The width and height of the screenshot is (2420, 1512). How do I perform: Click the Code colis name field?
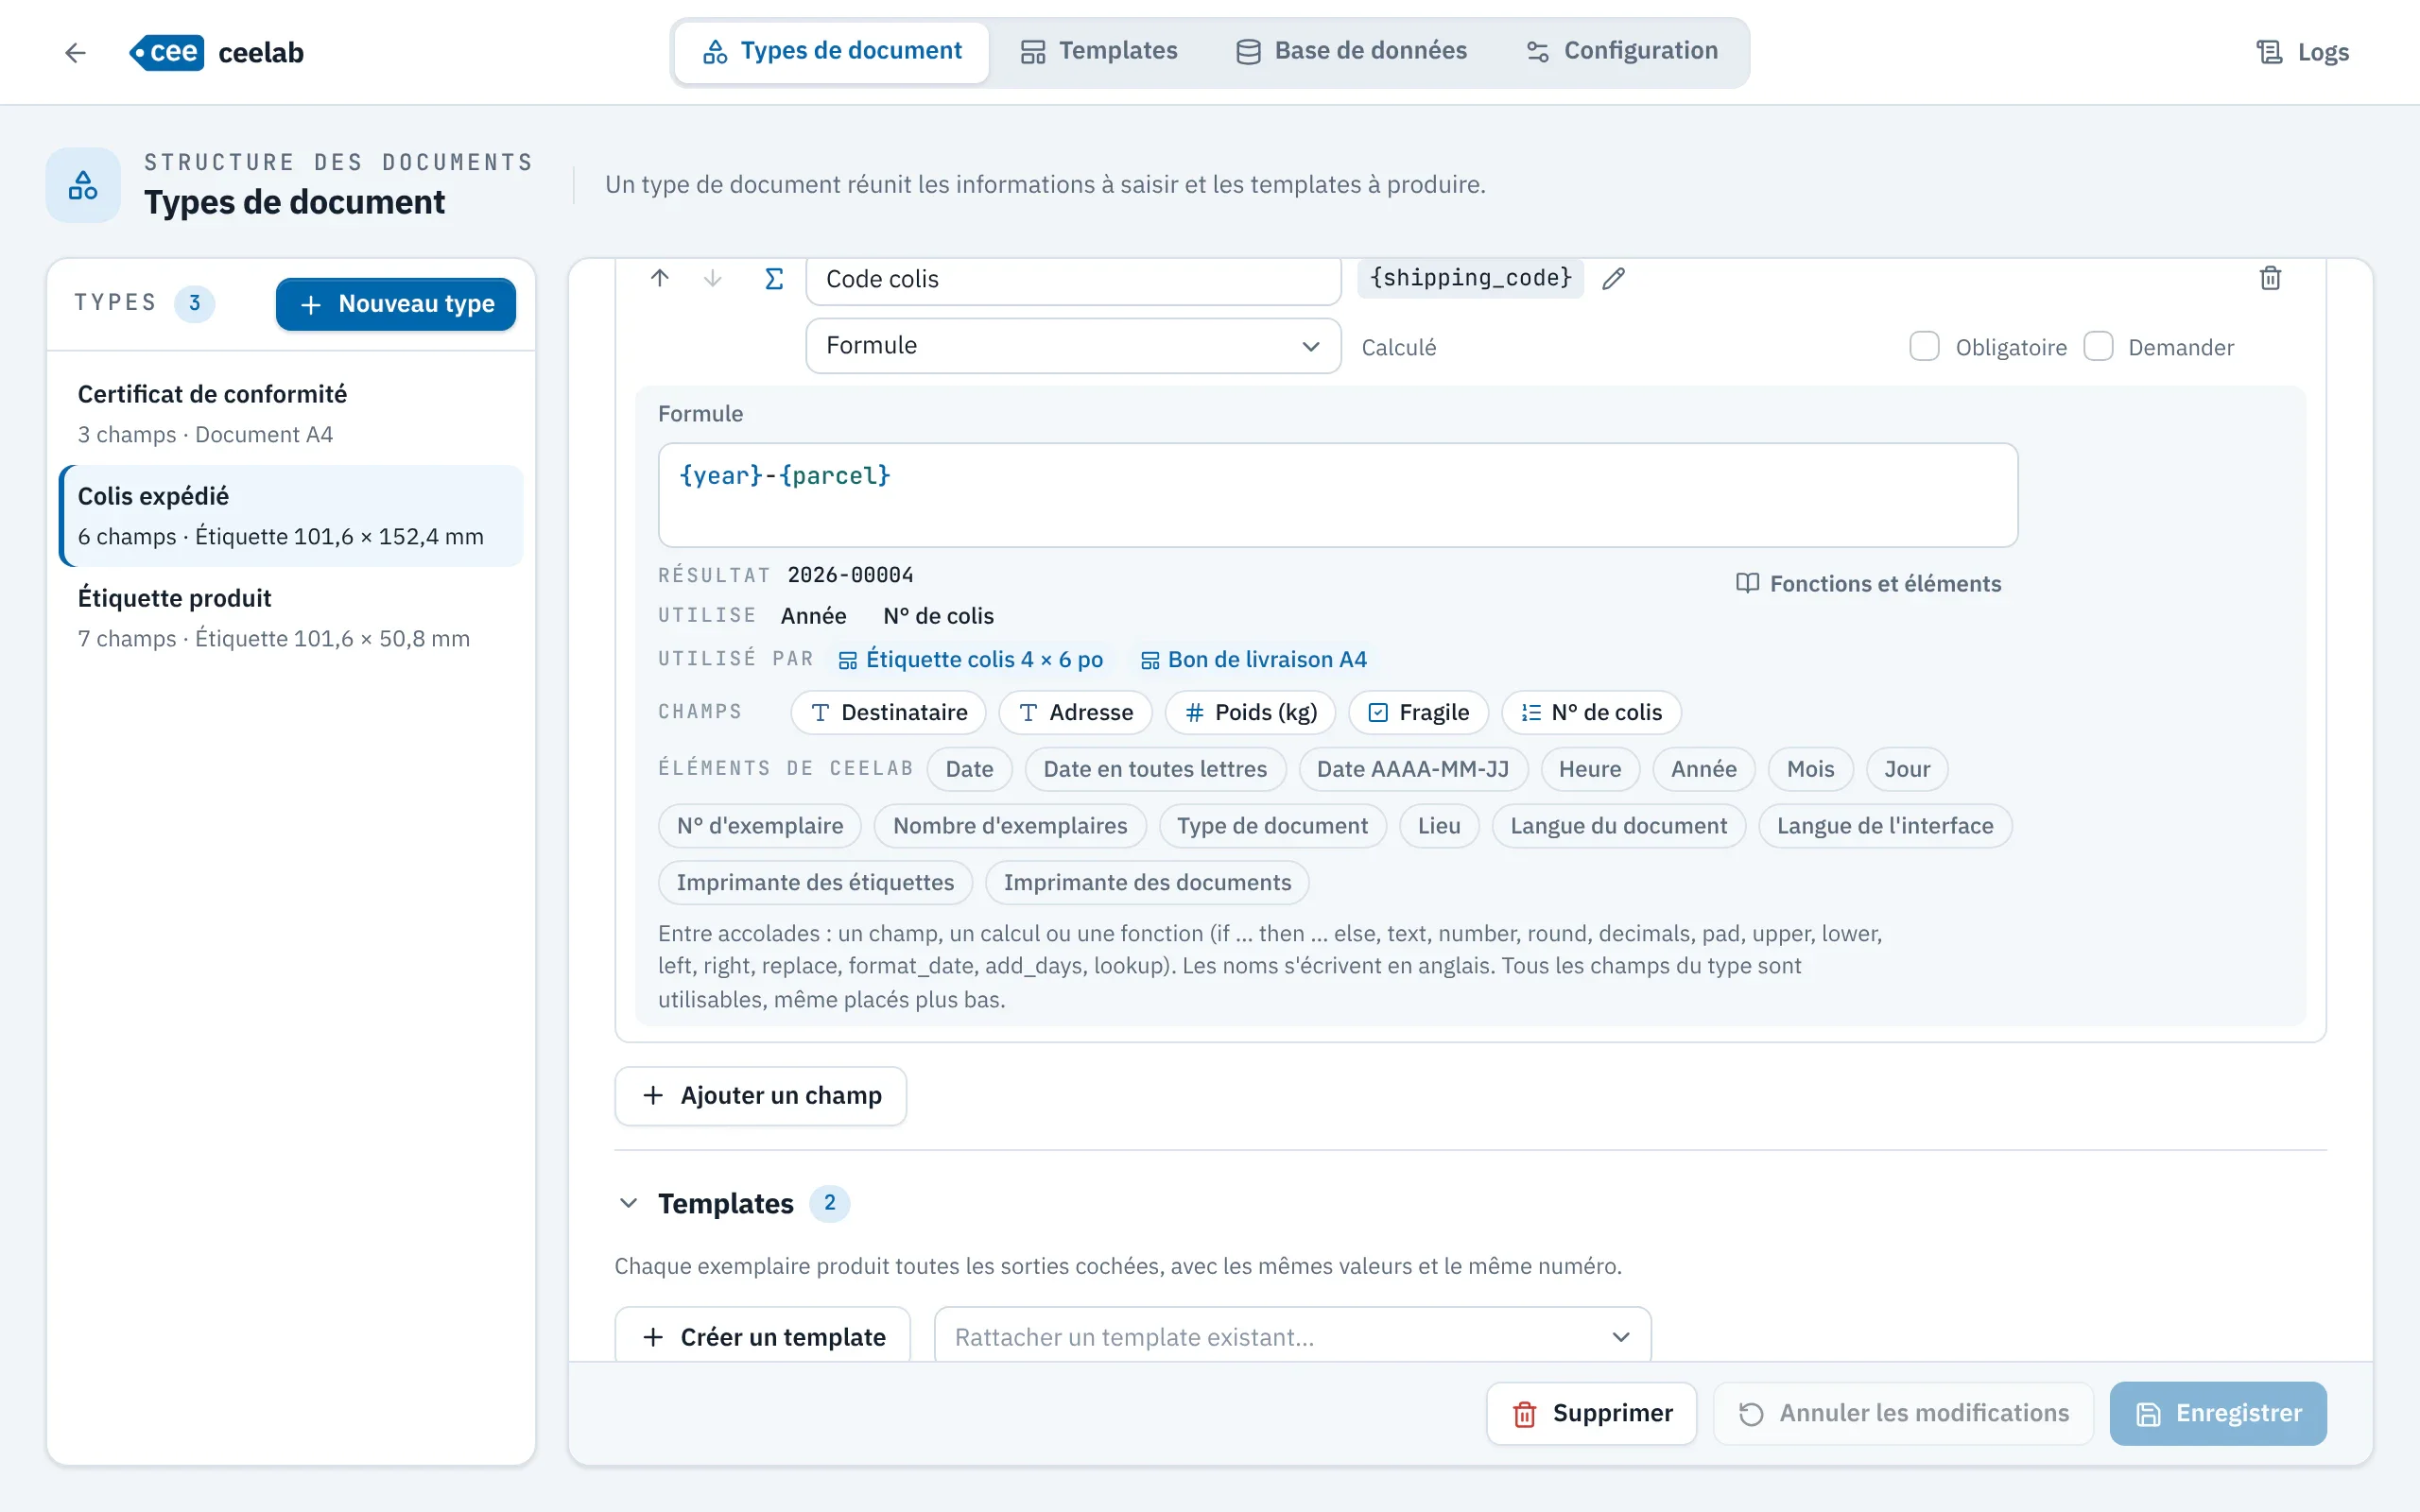point(1073,280)
